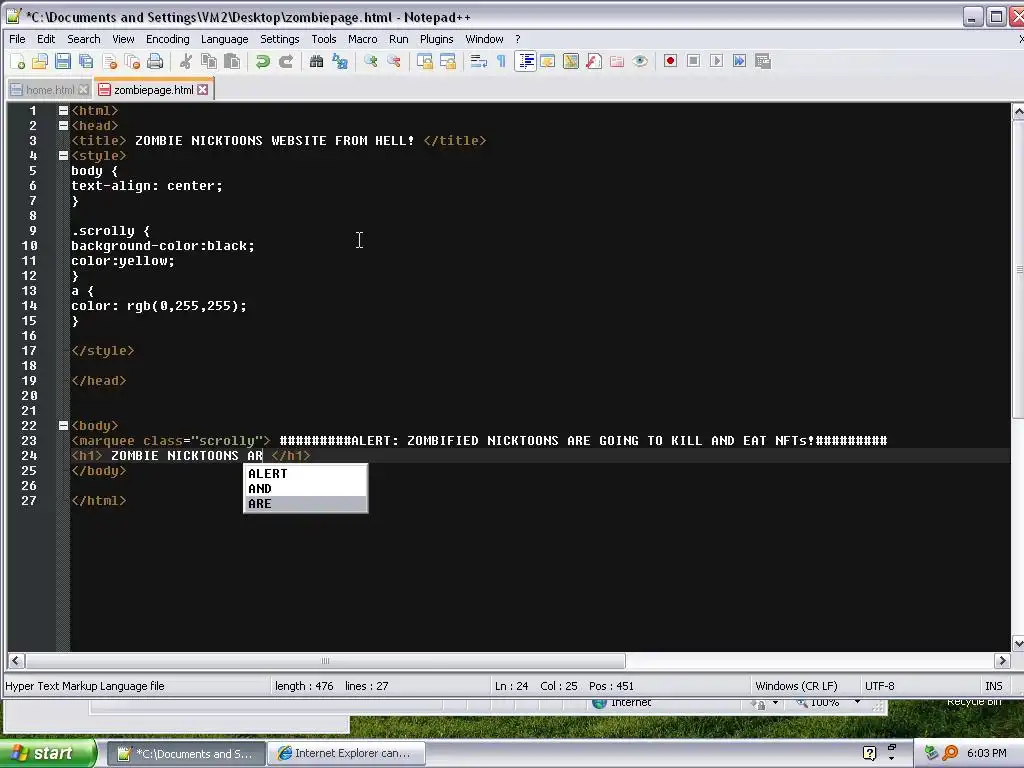The image size is (1024, 768).
Task: Choose ARE from the autocomplete list
Action: pyautogui.click(x=305, y=504)
